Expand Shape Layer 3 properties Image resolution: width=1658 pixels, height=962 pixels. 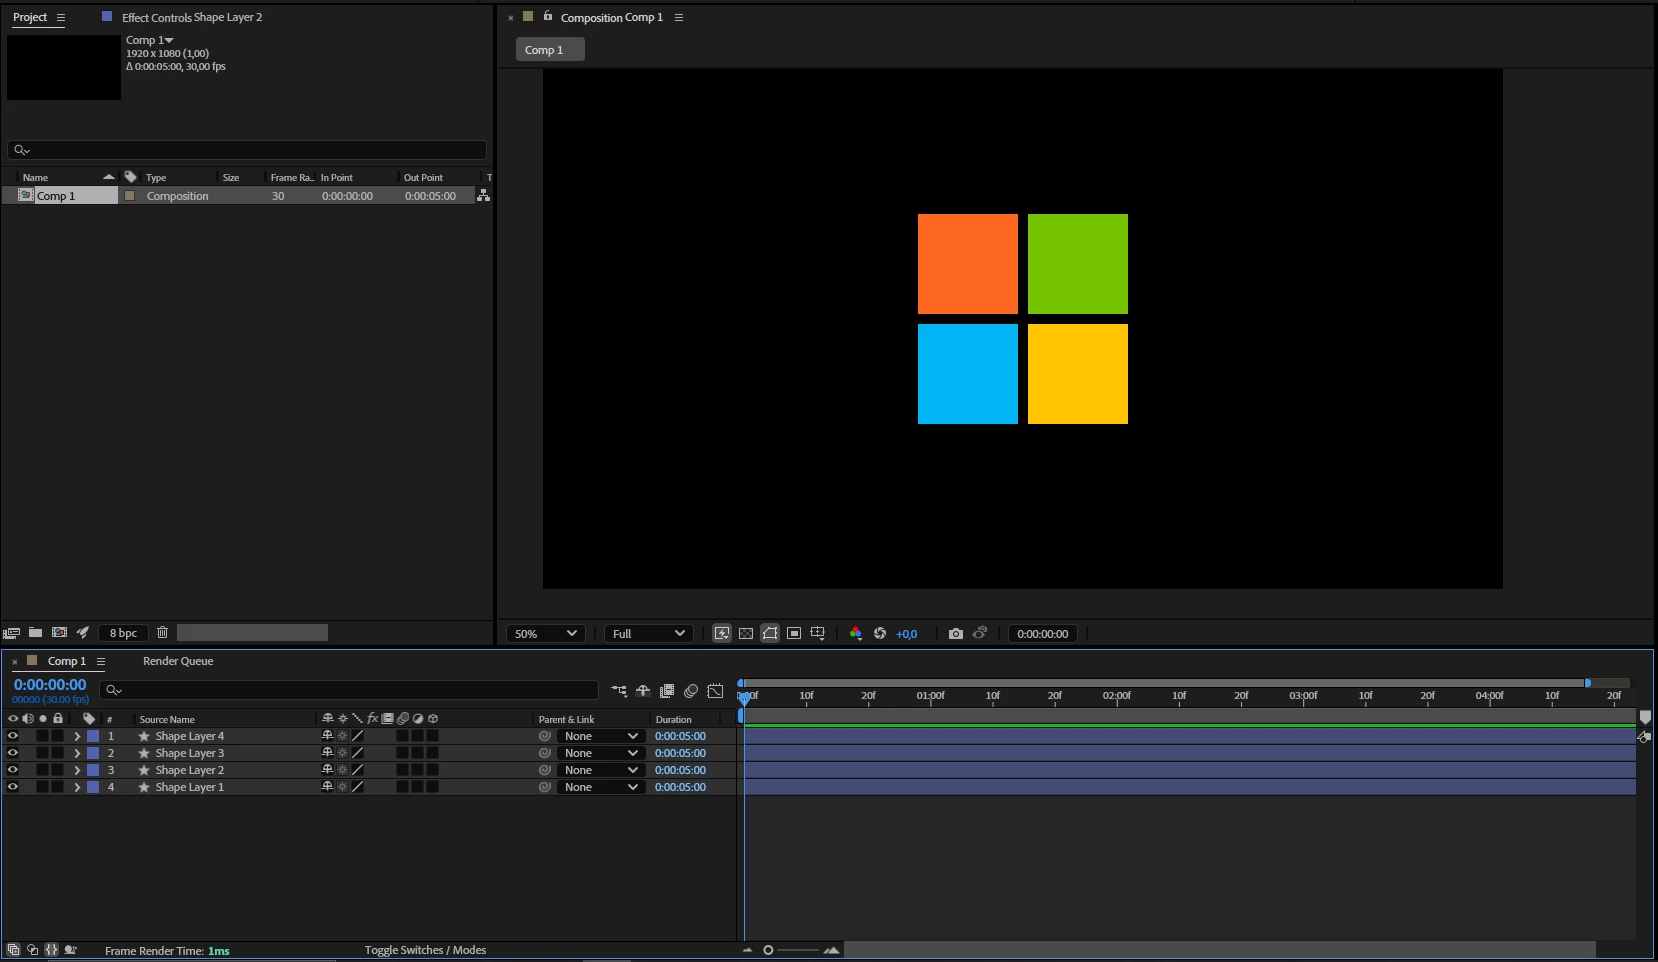tap(77, 753)
